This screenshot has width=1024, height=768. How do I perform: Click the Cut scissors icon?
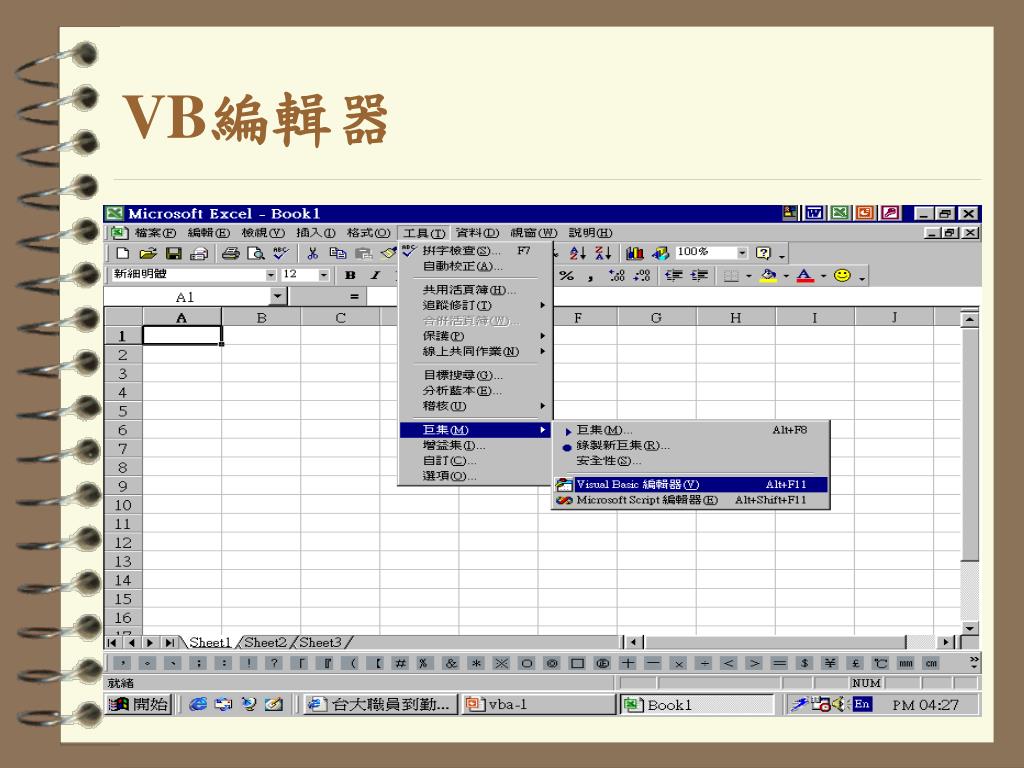pyautogui.click(x=312, y=253)
